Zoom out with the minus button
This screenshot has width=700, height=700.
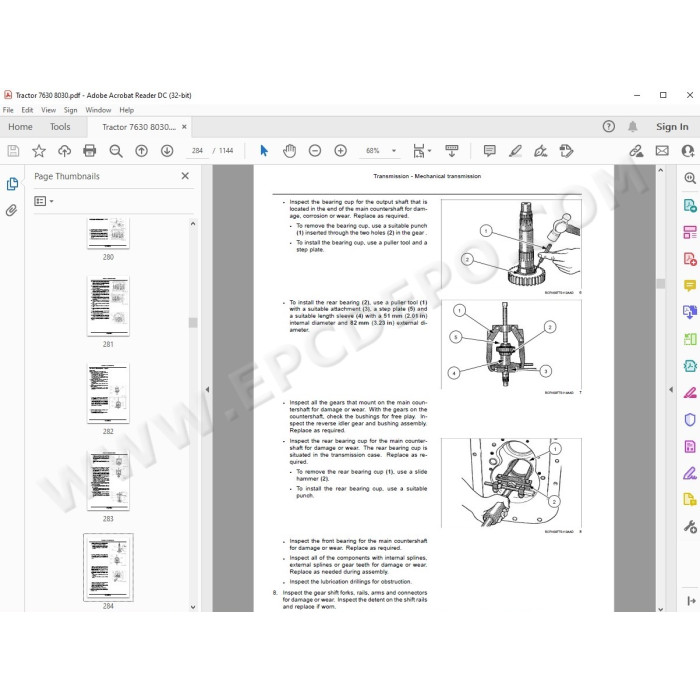[315, 151]
